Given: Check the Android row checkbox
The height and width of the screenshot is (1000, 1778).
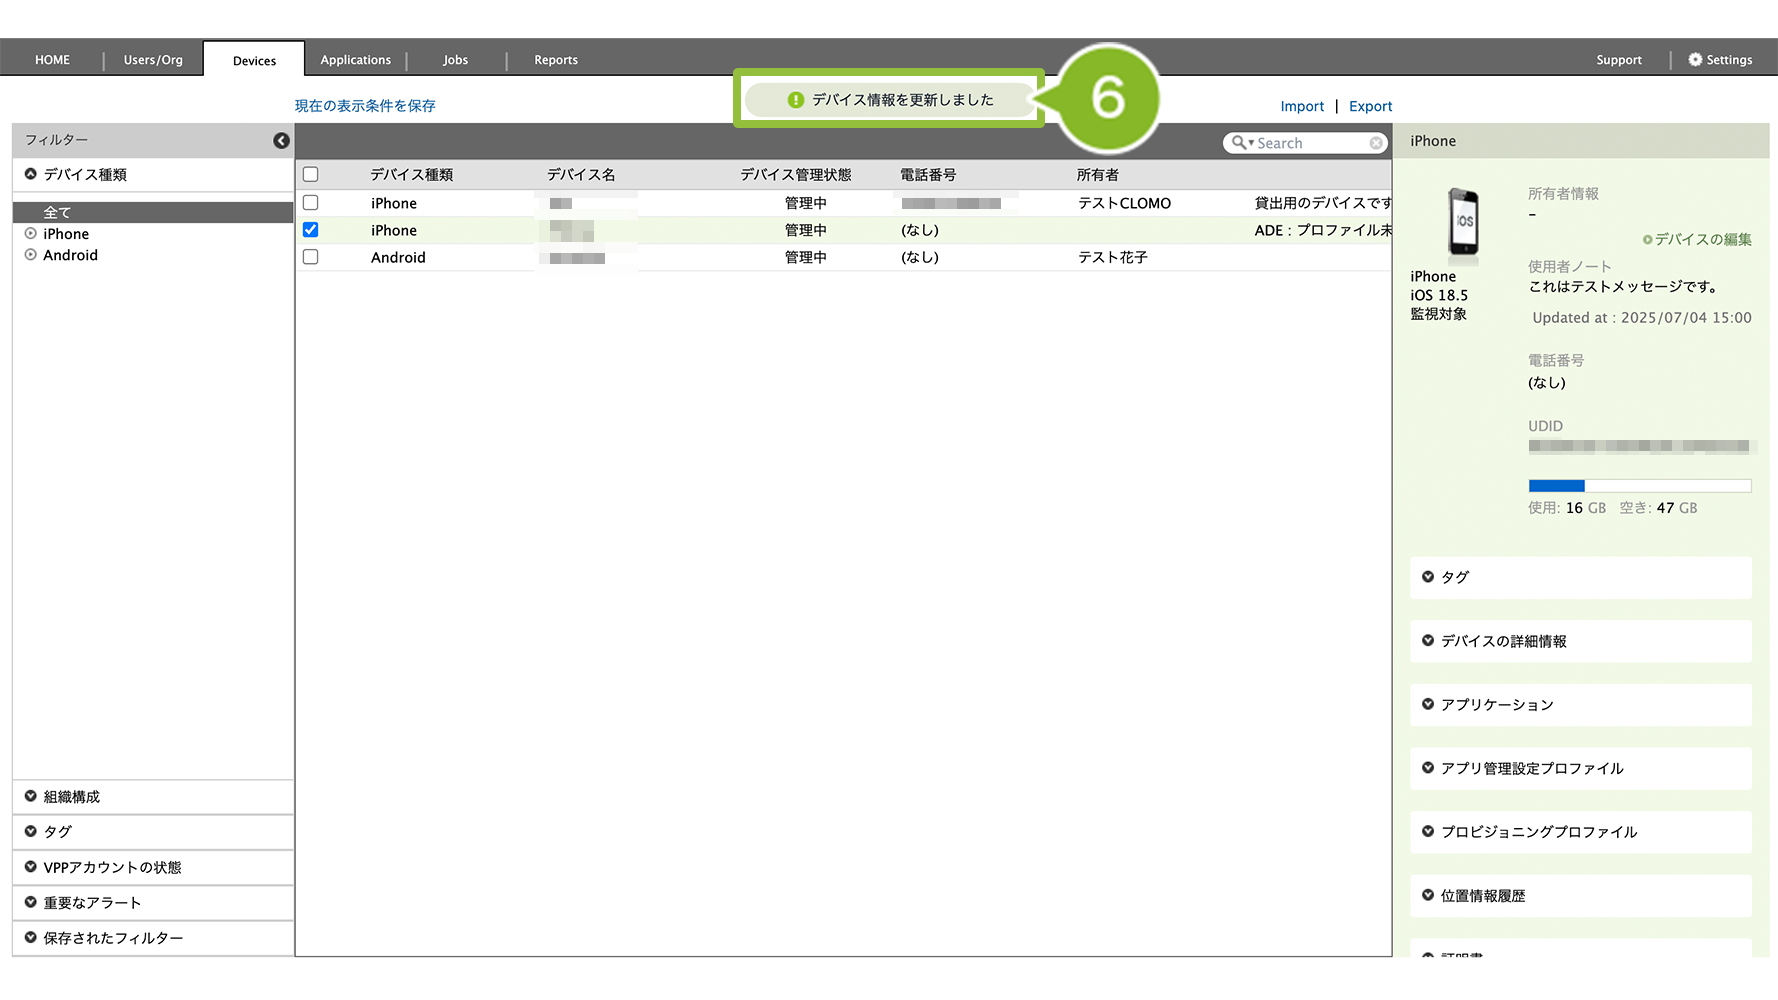Looking at the screenshot, I should click(311, 257).
